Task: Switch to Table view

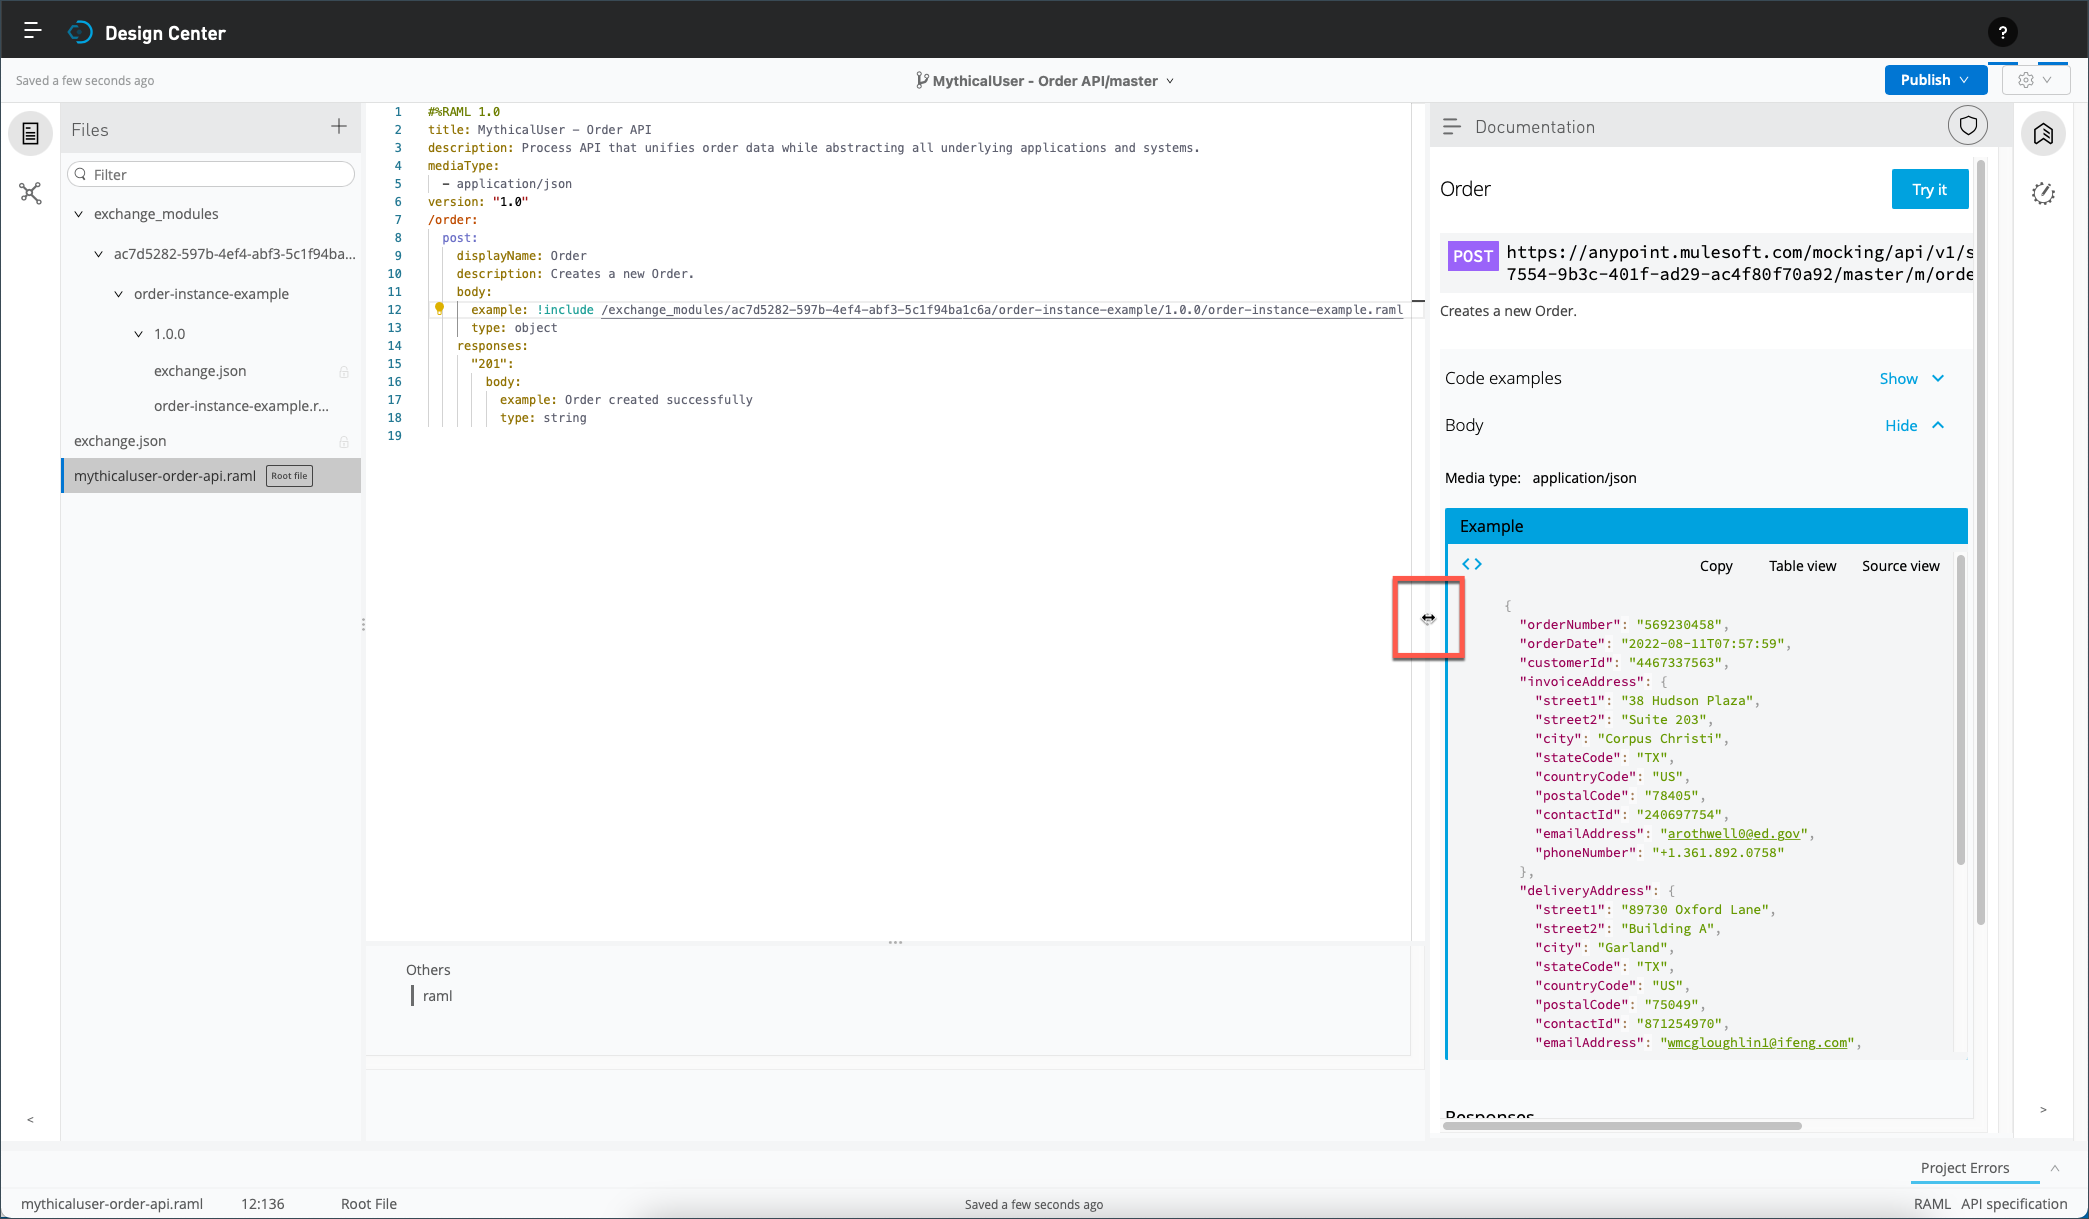Action: coord(1802,566)
